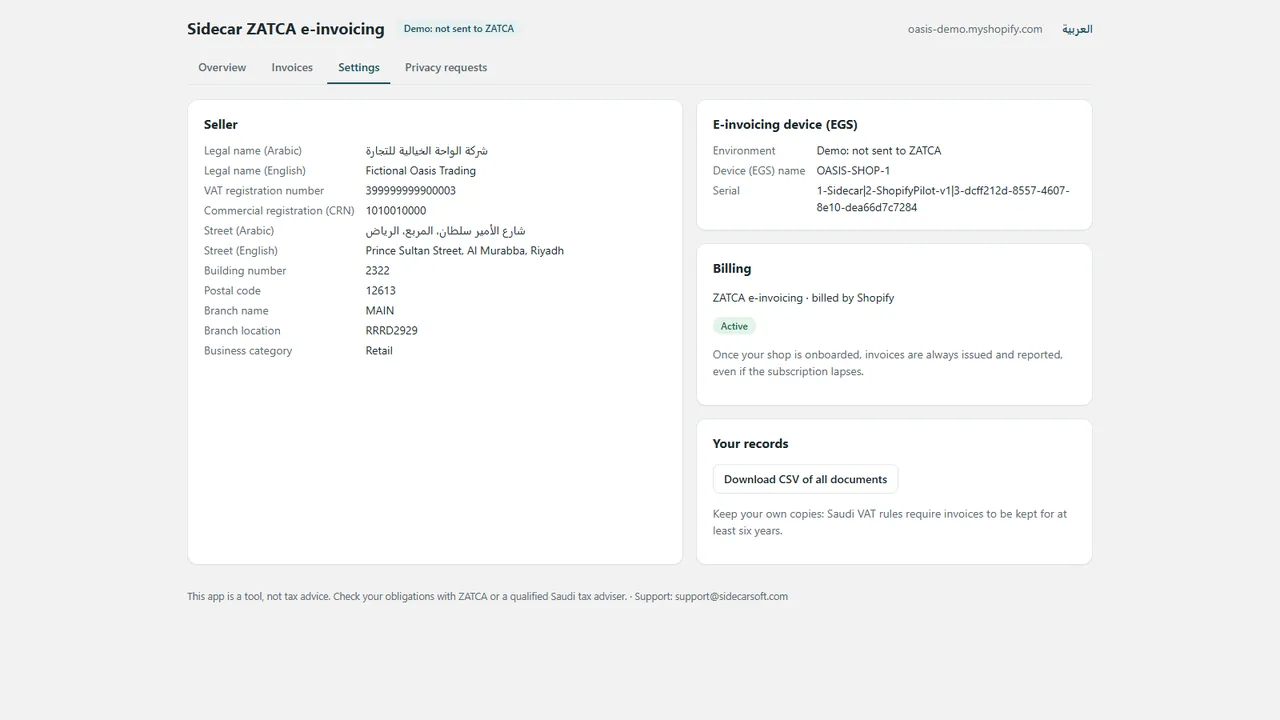This screenshot has height=720, width=1280.
Task: Switch language to العربية
Action: tap(1077, 29)
